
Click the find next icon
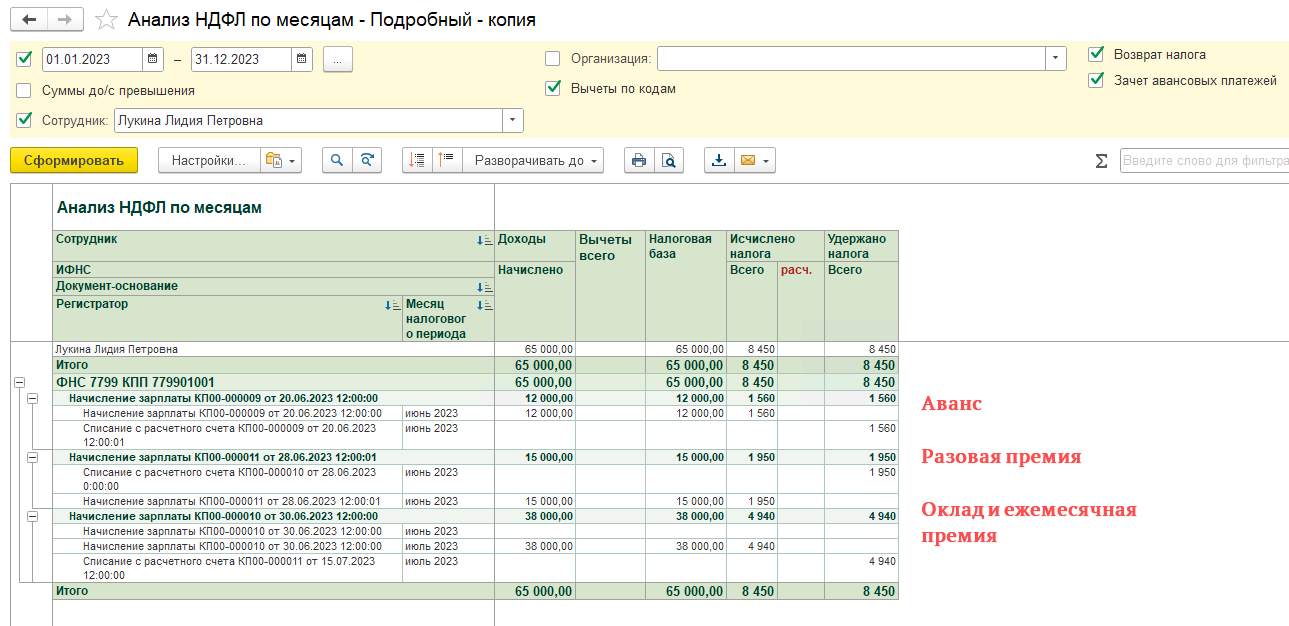coord(367,160)
